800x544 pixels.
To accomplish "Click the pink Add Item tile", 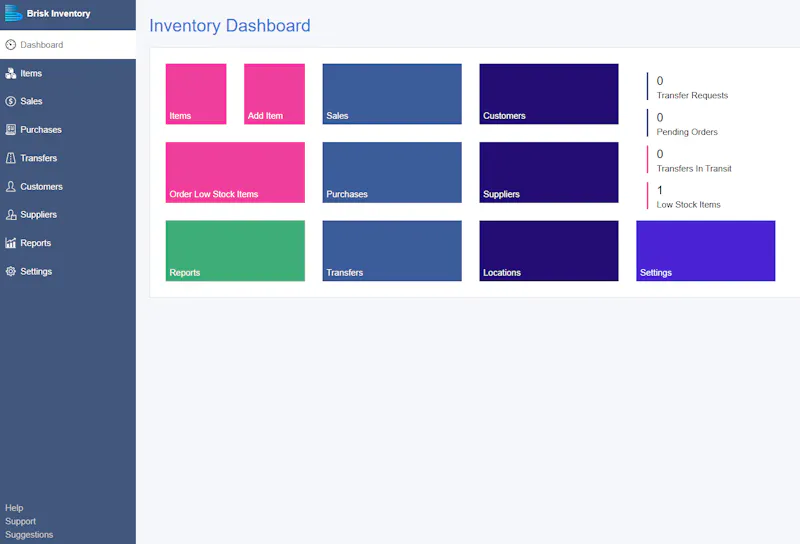I will click(x=274, y=94).
